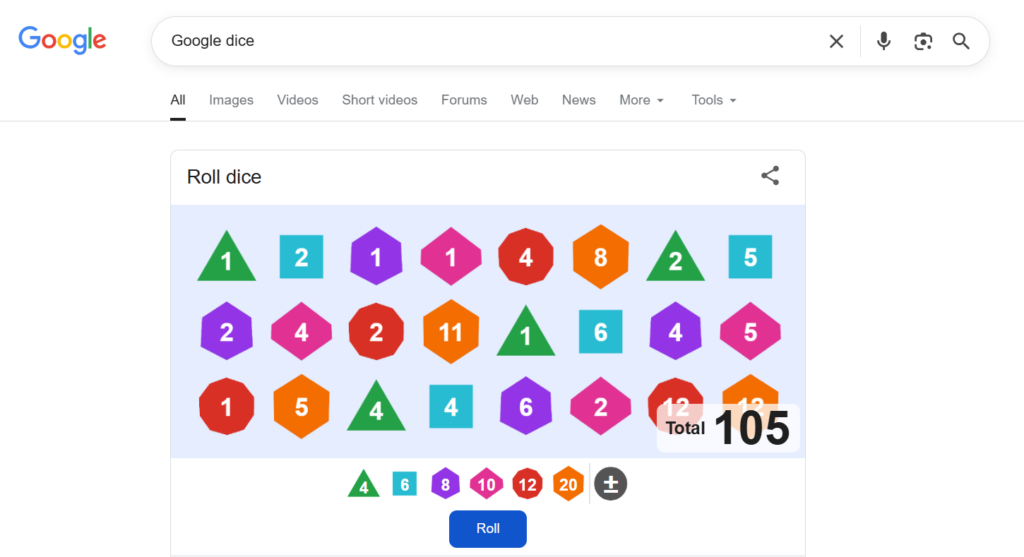Focus the search field containing Google dice
This screenshot has height=557, width=1024.
pos(480,41)
